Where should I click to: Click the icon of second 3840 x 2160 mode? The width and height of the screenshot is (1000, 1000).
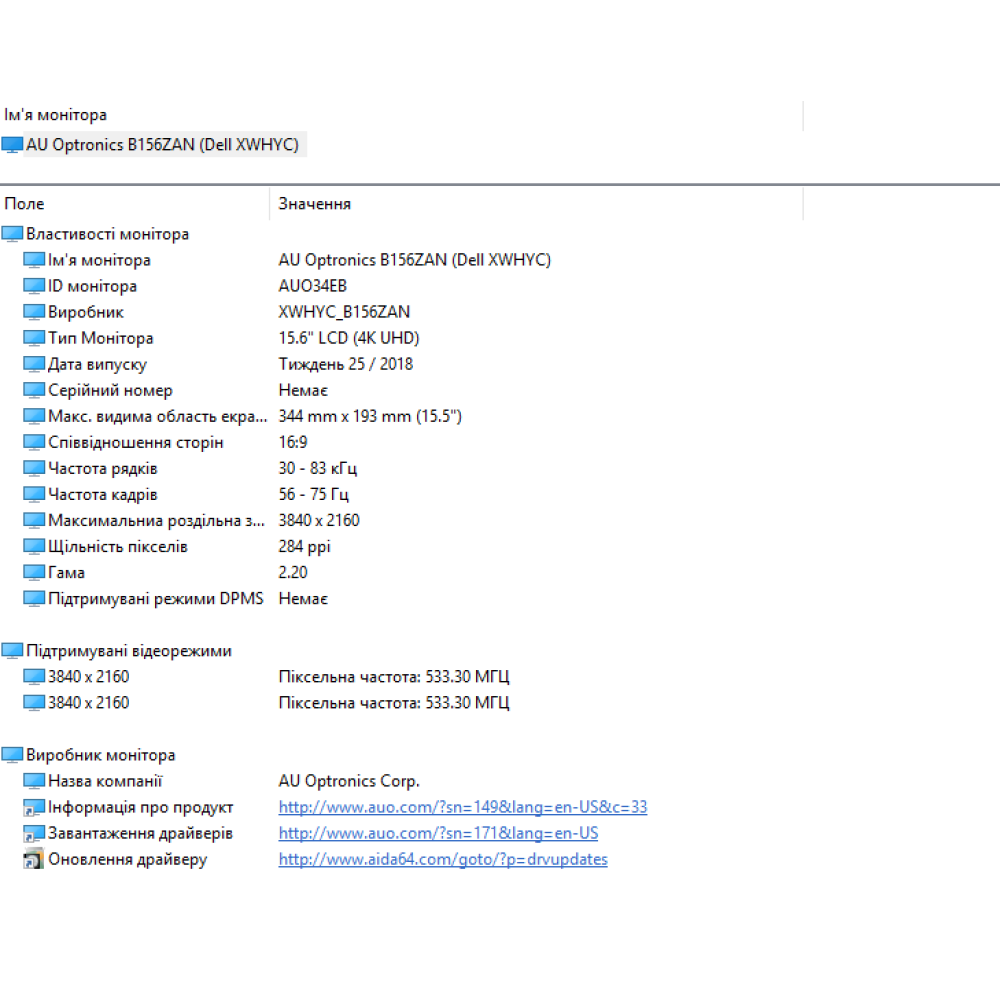(34, 703)
